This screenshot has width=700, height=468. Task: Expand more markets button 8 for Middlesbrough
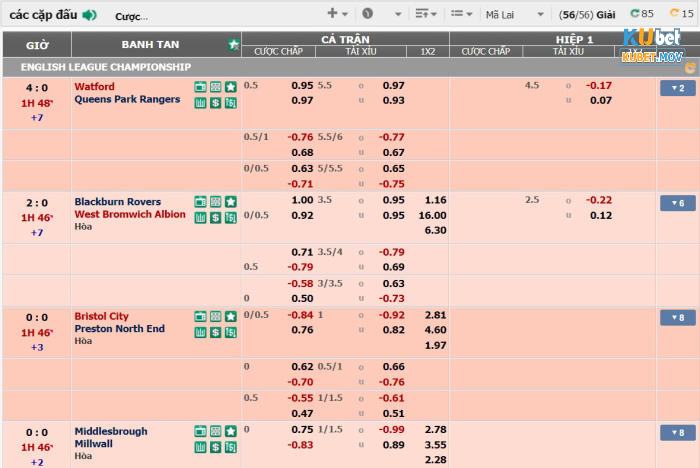[678, 433]
